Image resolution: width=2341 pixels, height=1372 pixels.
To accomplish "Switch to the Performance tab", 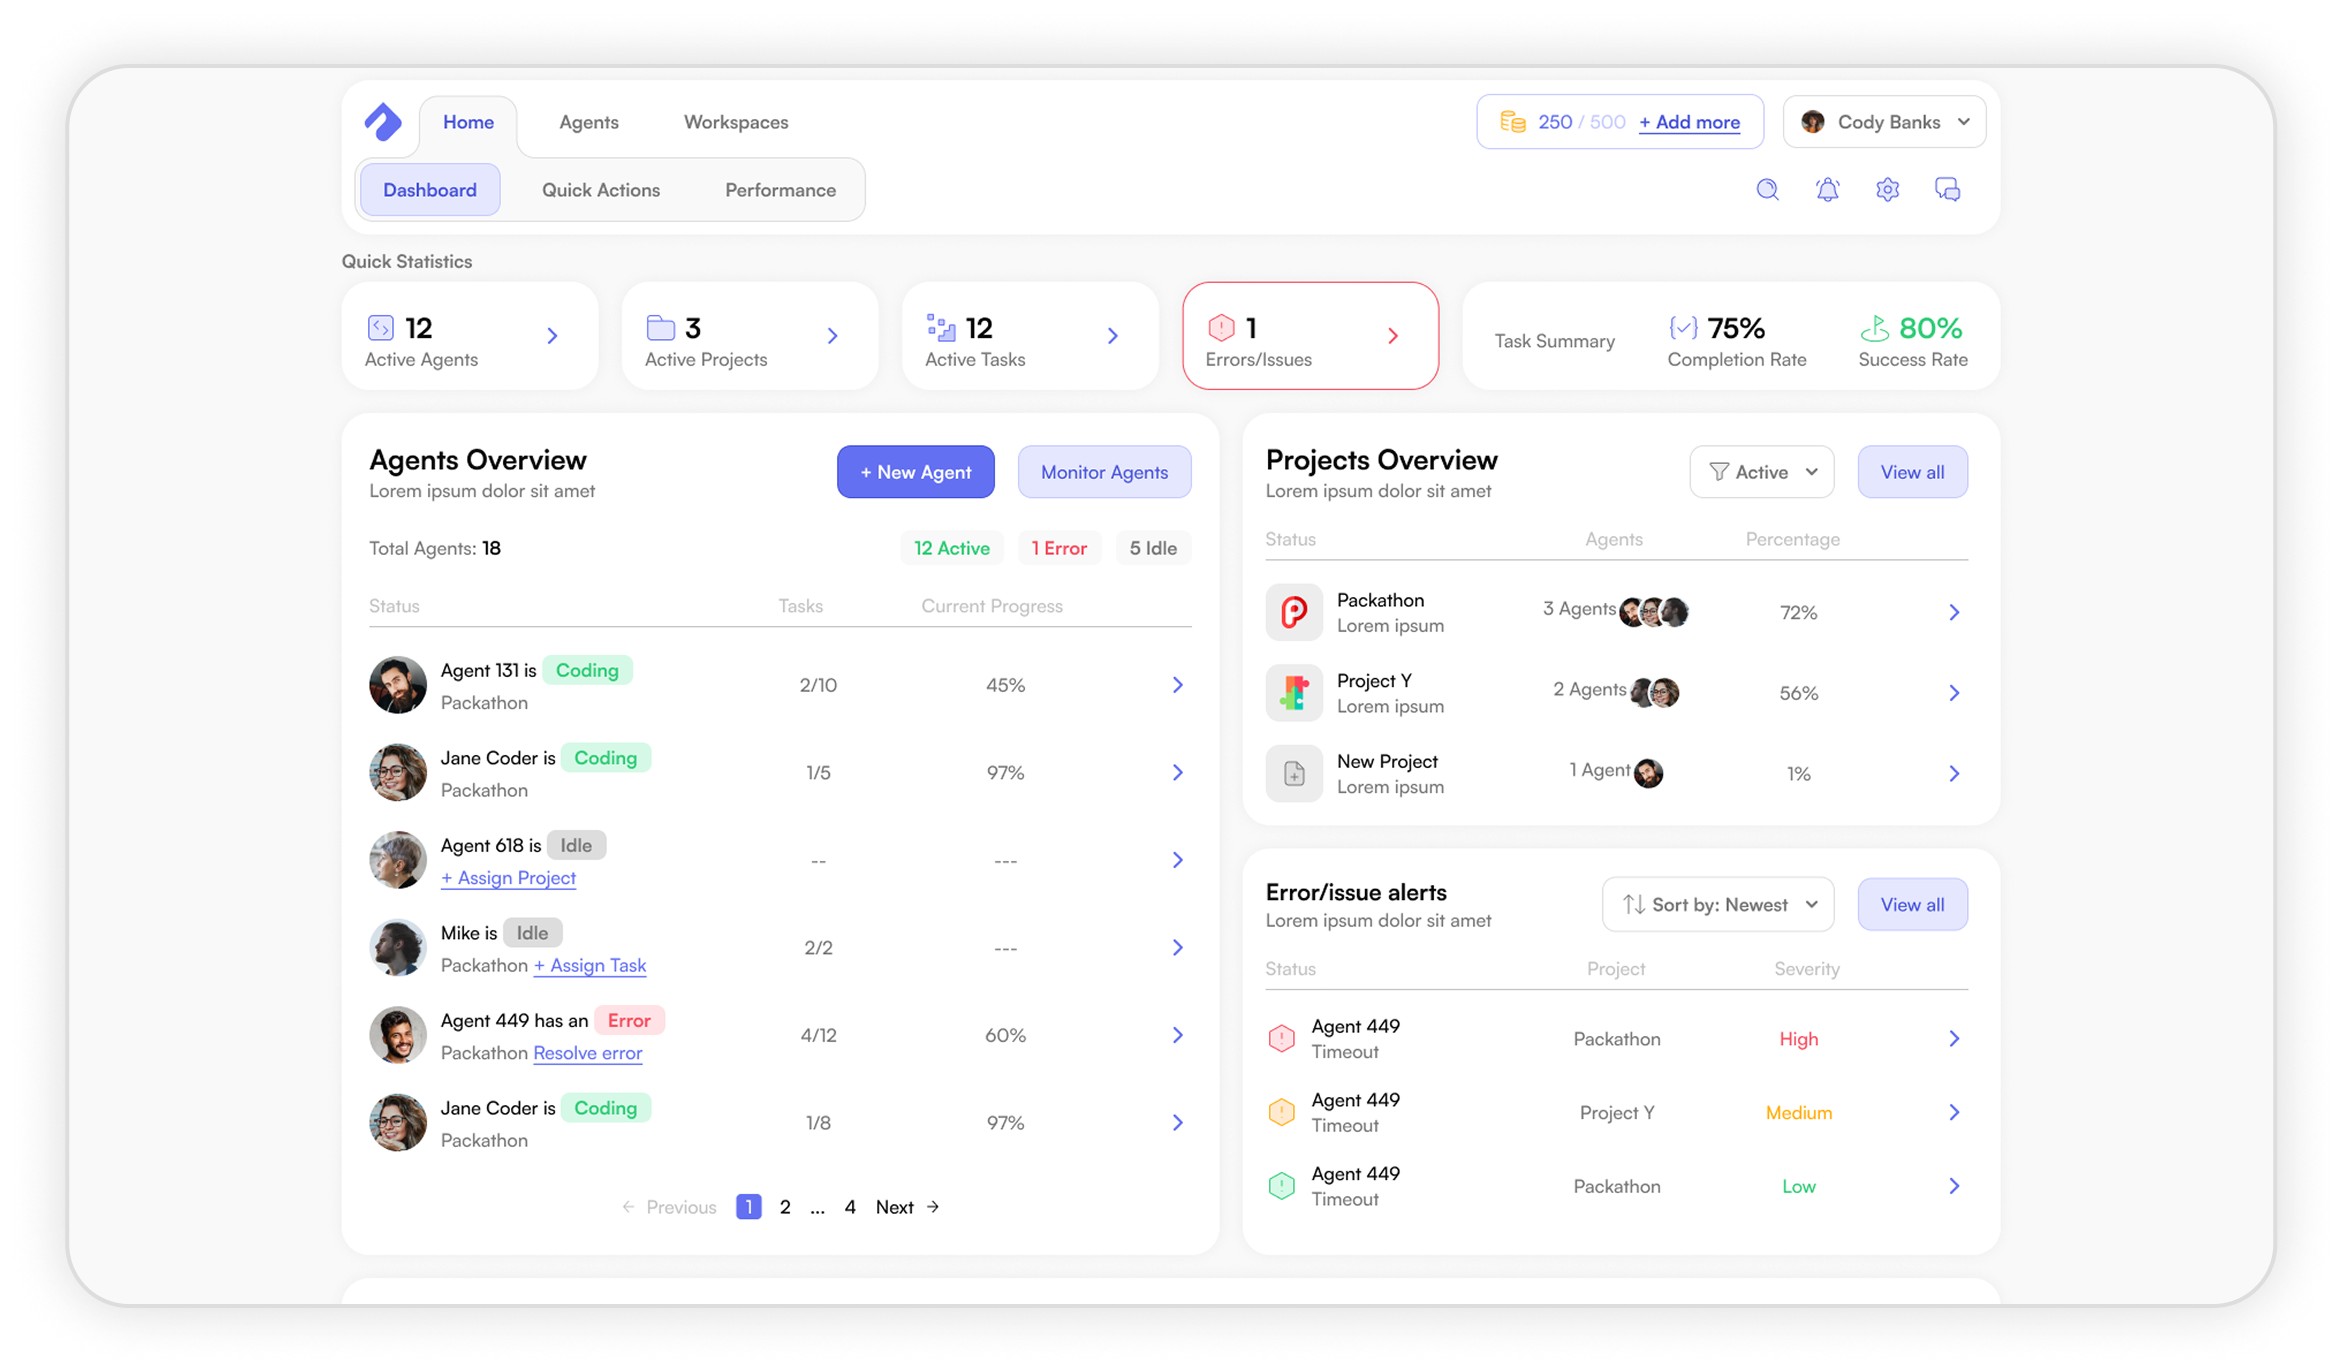I will click(x=780, y=189).
